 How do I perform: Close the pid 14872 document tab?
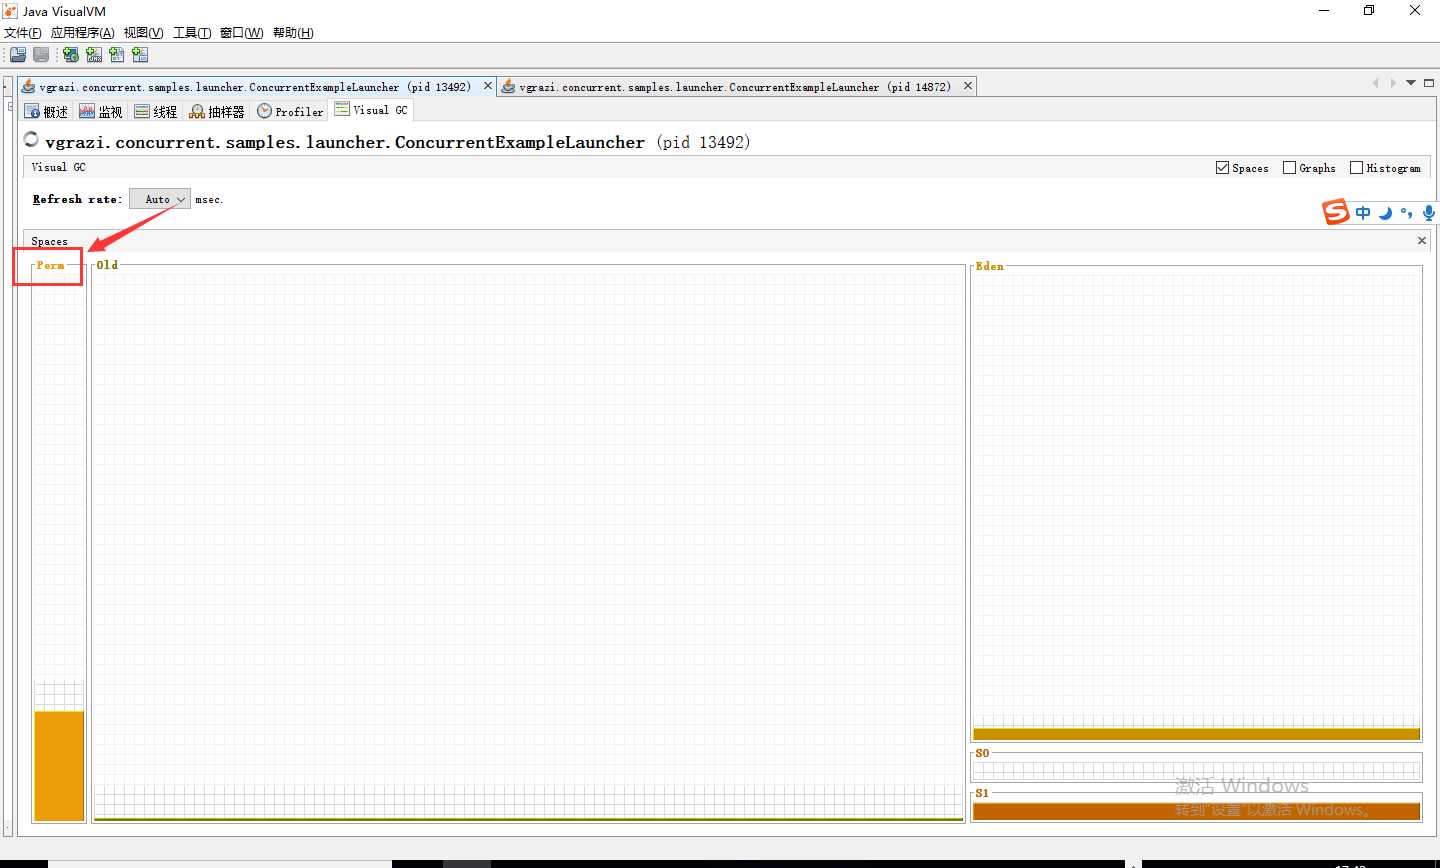point(968,86)
